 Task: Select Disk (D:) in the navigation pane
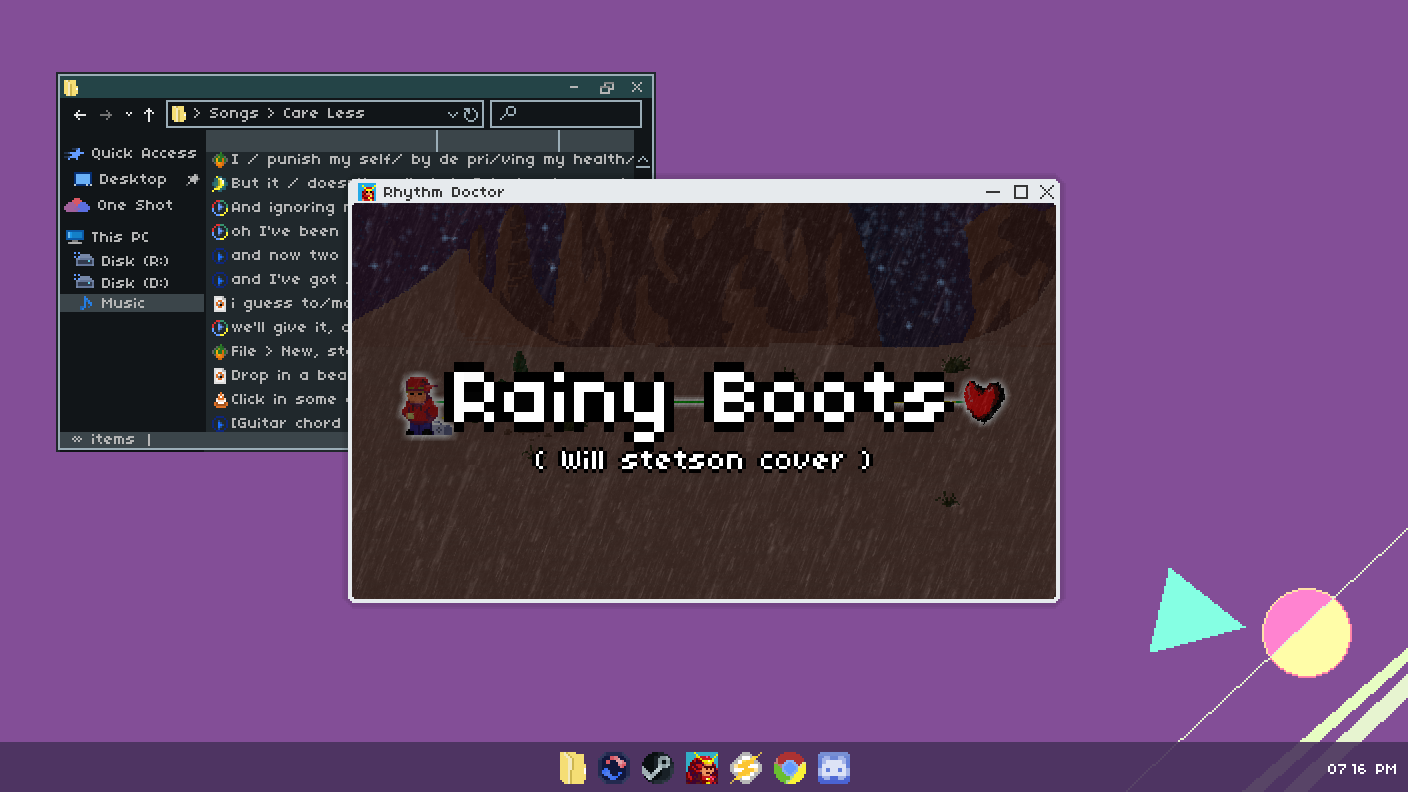pos(134,283)
